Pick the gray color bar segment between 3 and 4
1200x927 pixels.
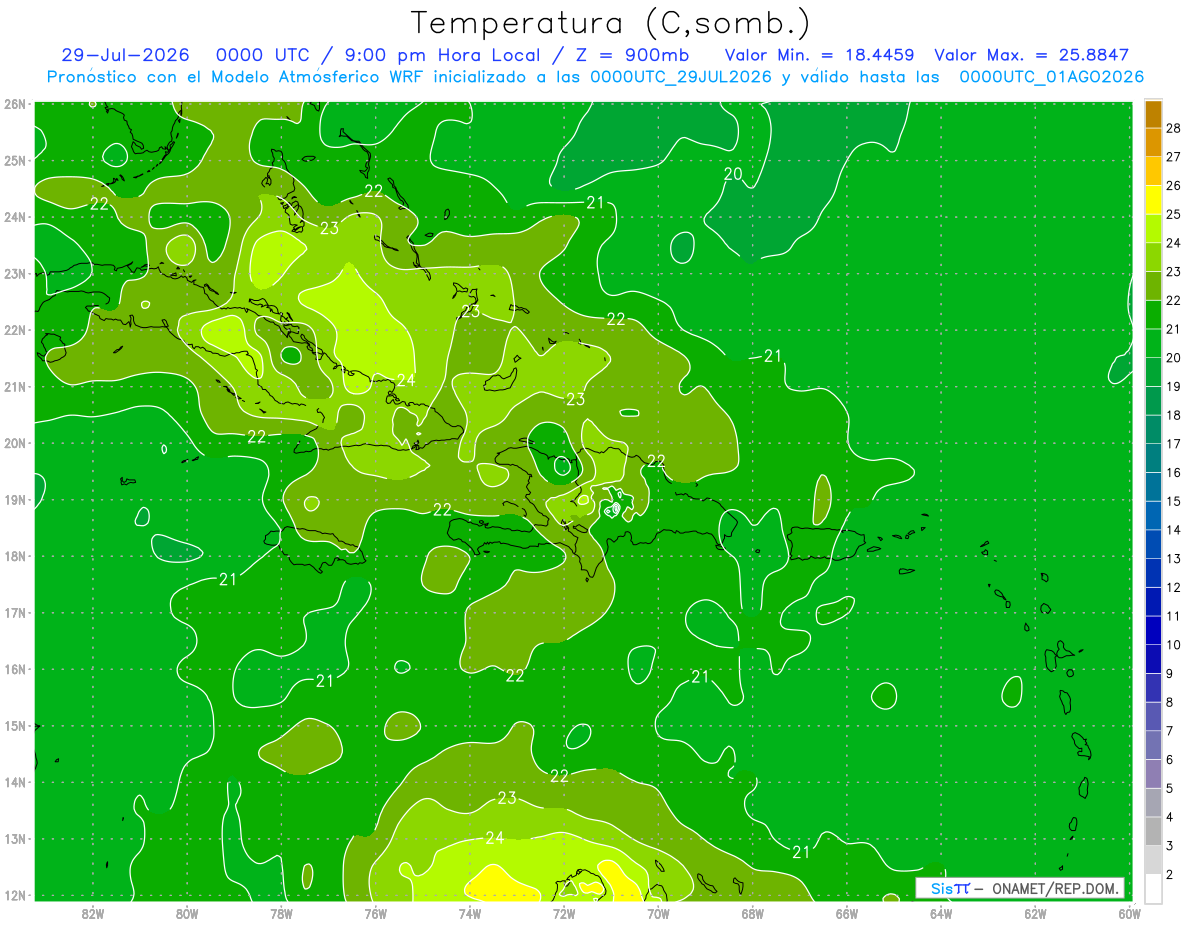(x=1153, y=831)
